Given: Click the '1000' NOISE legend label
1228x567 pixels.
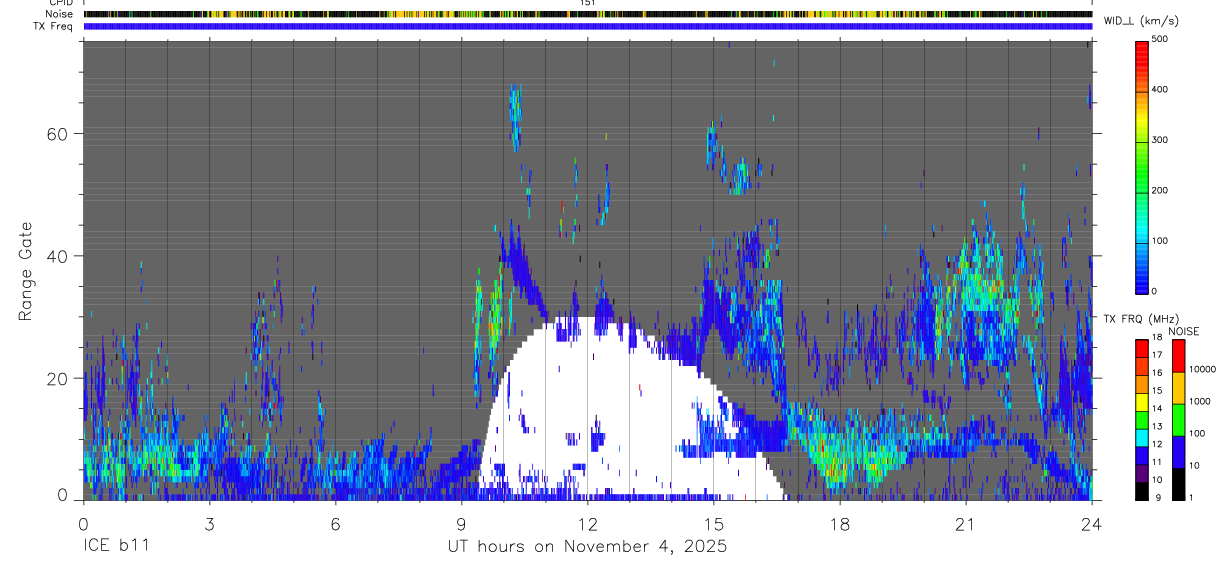Looking at the screenshot, I should tap(1200, 401).
